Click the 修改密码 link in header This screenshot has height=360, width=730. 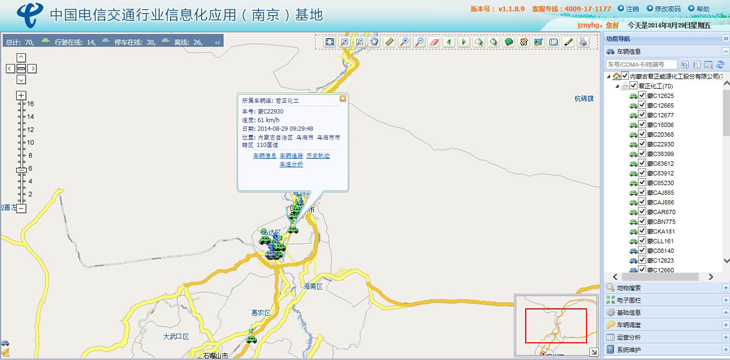(667, 9)
